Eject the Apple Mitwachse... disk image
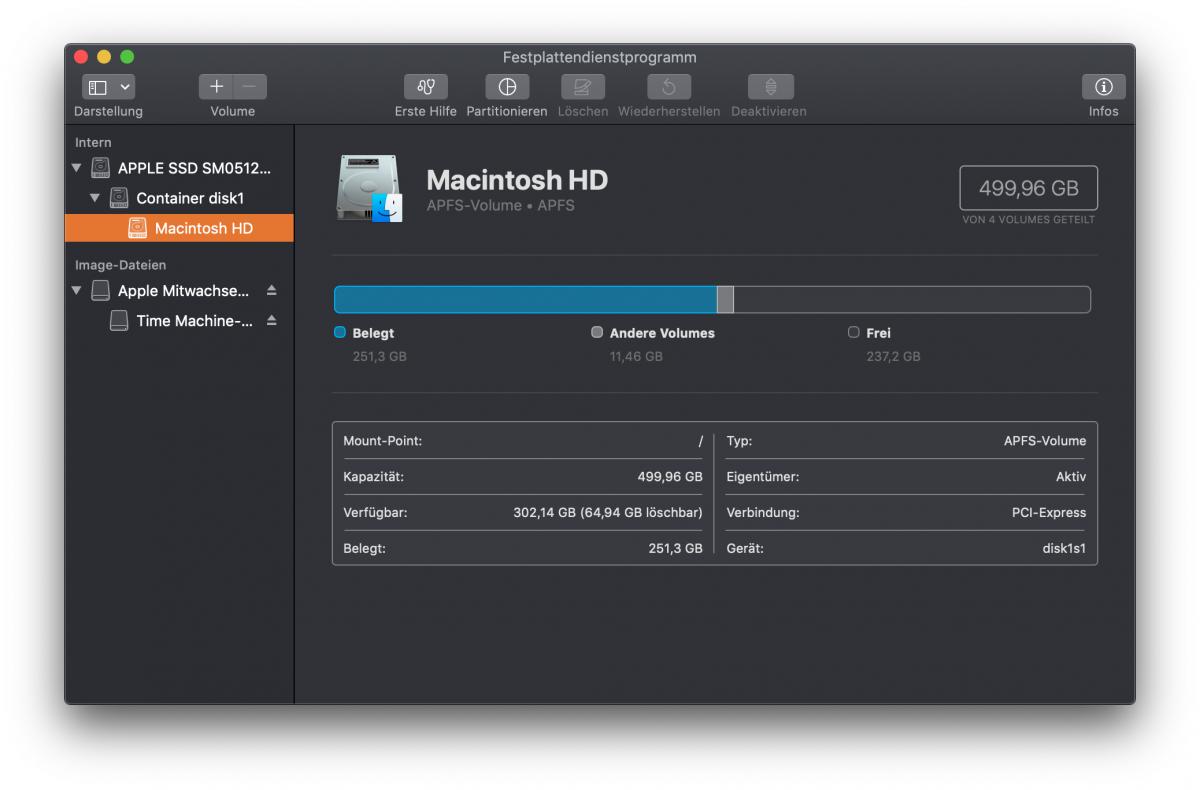This screenshot has width=1200, height=790. click(x=271, y=290)
